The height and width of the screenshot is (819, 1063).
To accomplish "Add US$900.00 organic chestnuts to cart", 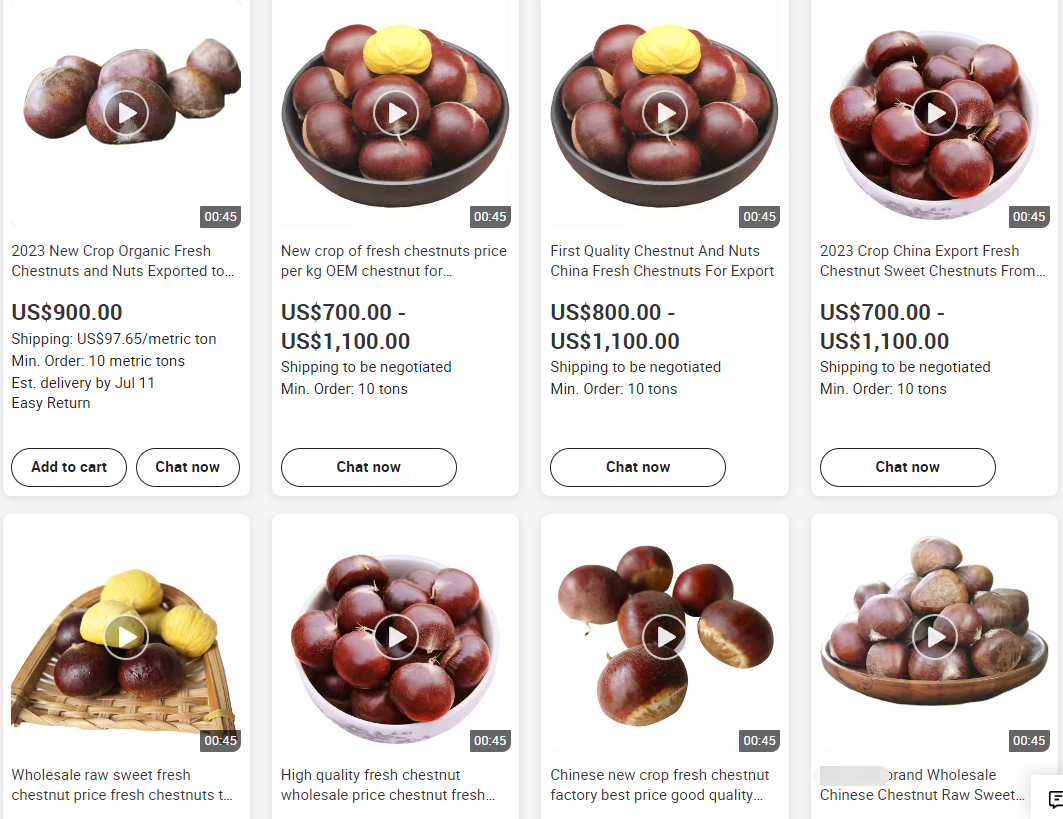I will (69, 467).
